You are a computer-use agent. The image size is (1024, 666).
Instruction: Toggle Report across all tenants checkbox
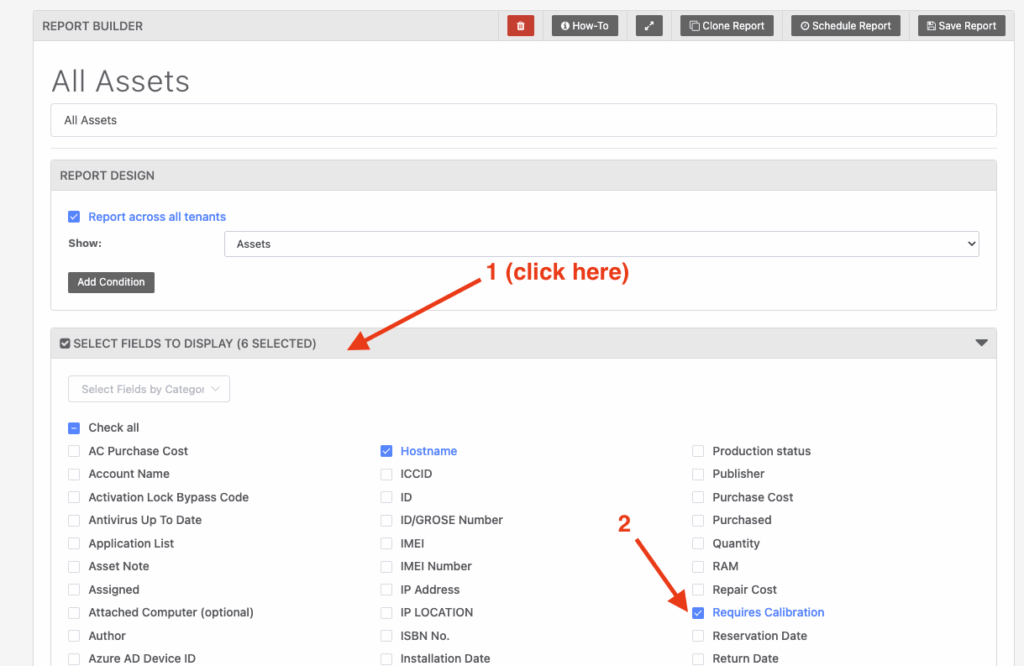(74, 217)
